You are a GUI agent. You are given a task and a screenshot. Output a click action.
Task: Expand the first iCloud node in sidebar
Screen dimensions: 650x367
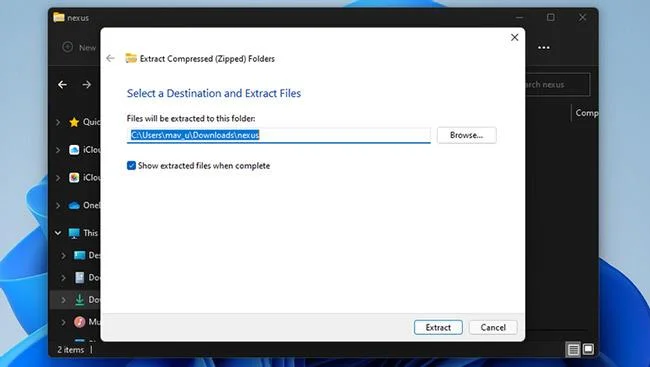[58, 150]
